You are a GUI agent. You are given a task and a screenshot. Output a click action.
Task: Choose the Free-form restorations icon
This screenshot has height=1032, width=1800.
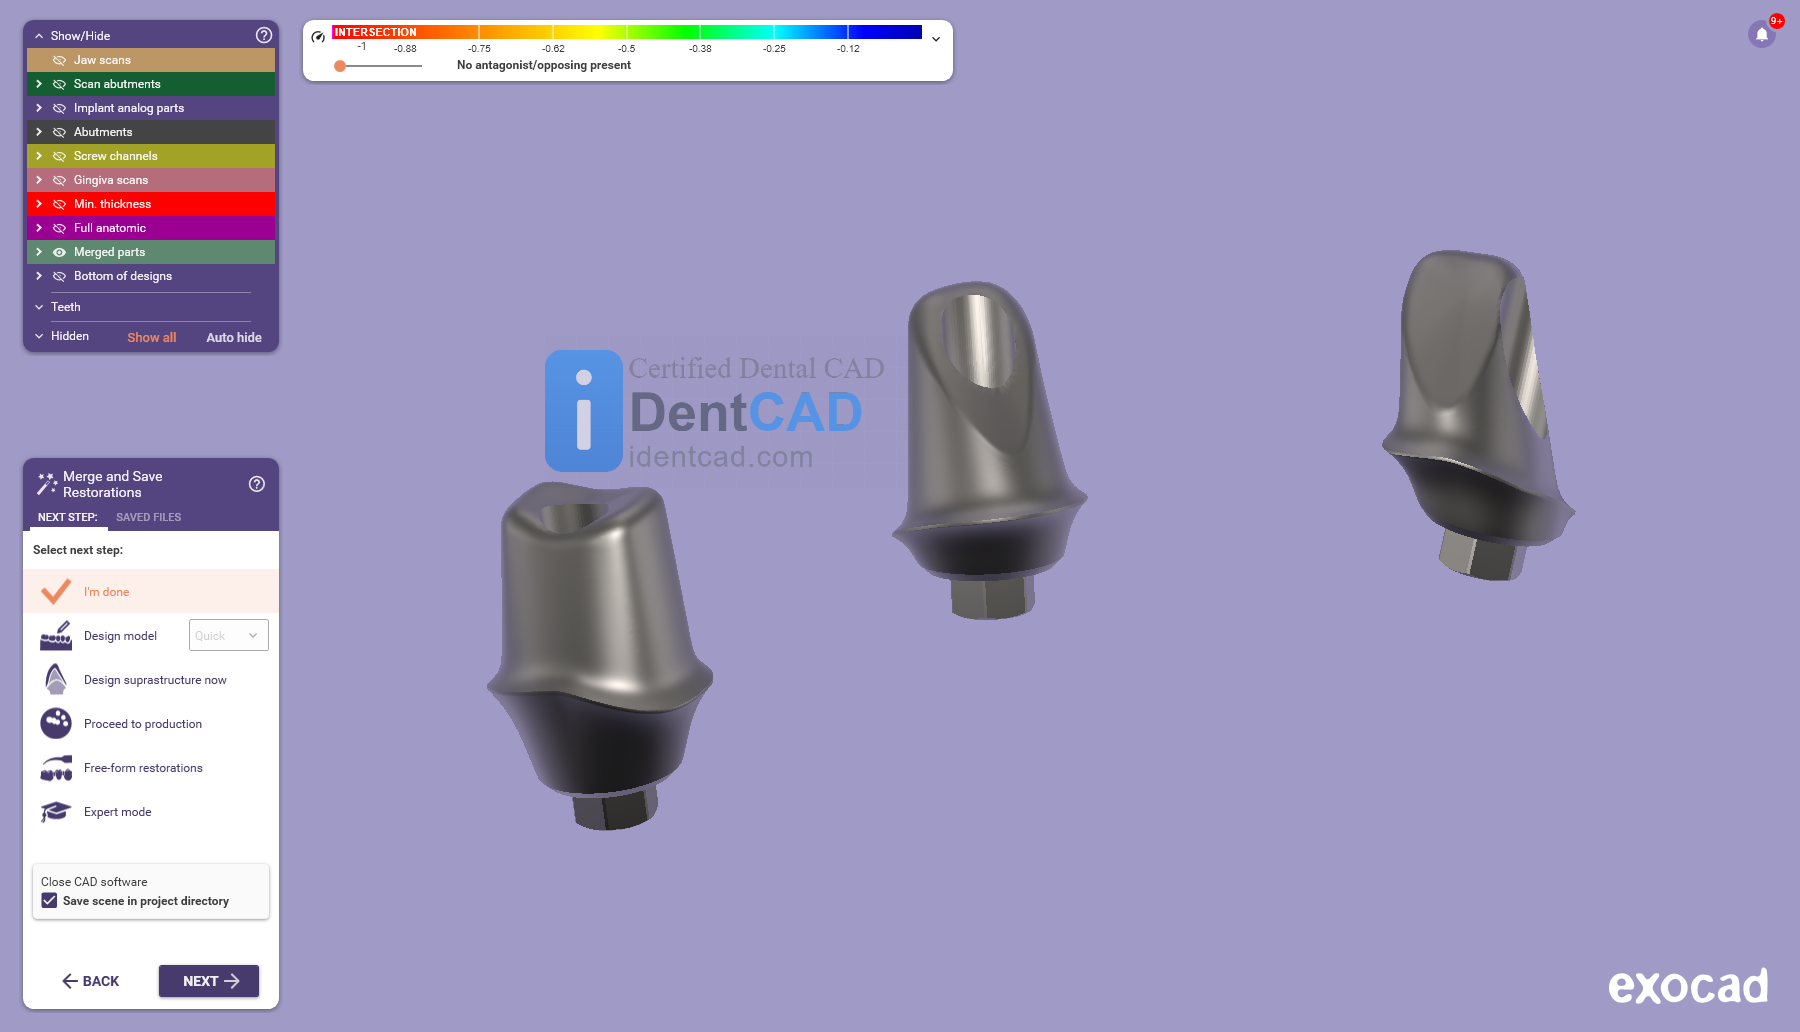[x=56, y=768]
